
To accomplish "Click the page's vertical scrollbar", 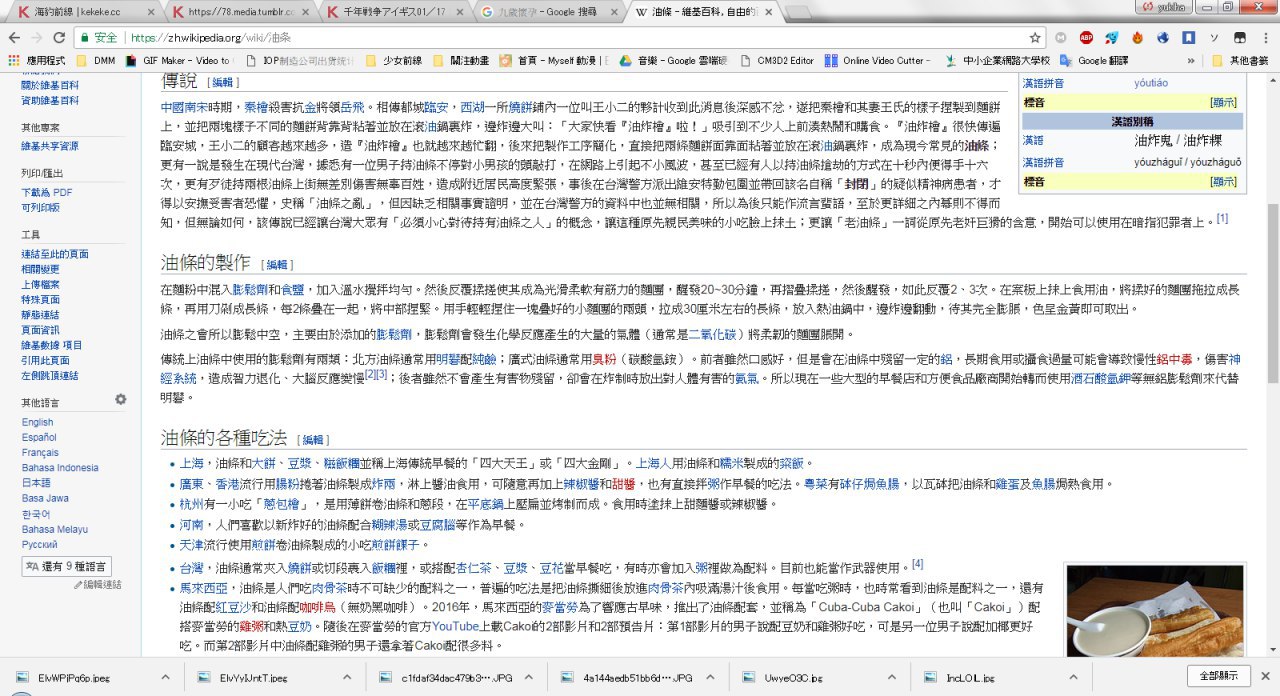I will pos(1272,300).
